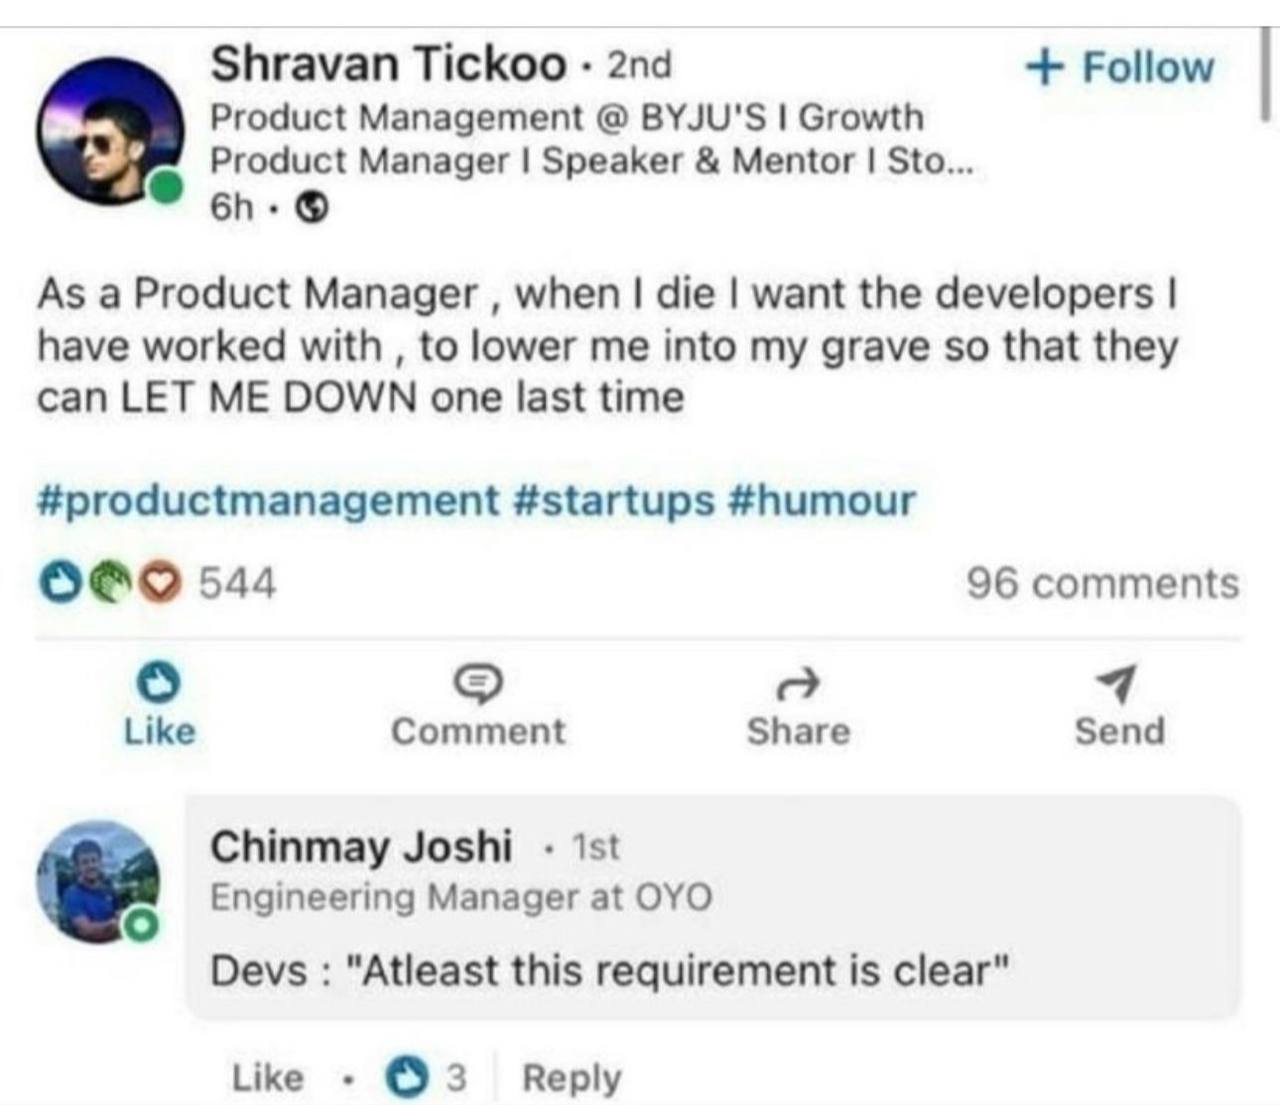Like Chinmay Joshi's comment
The image size is (1280, 1105).
(267, 1077)
